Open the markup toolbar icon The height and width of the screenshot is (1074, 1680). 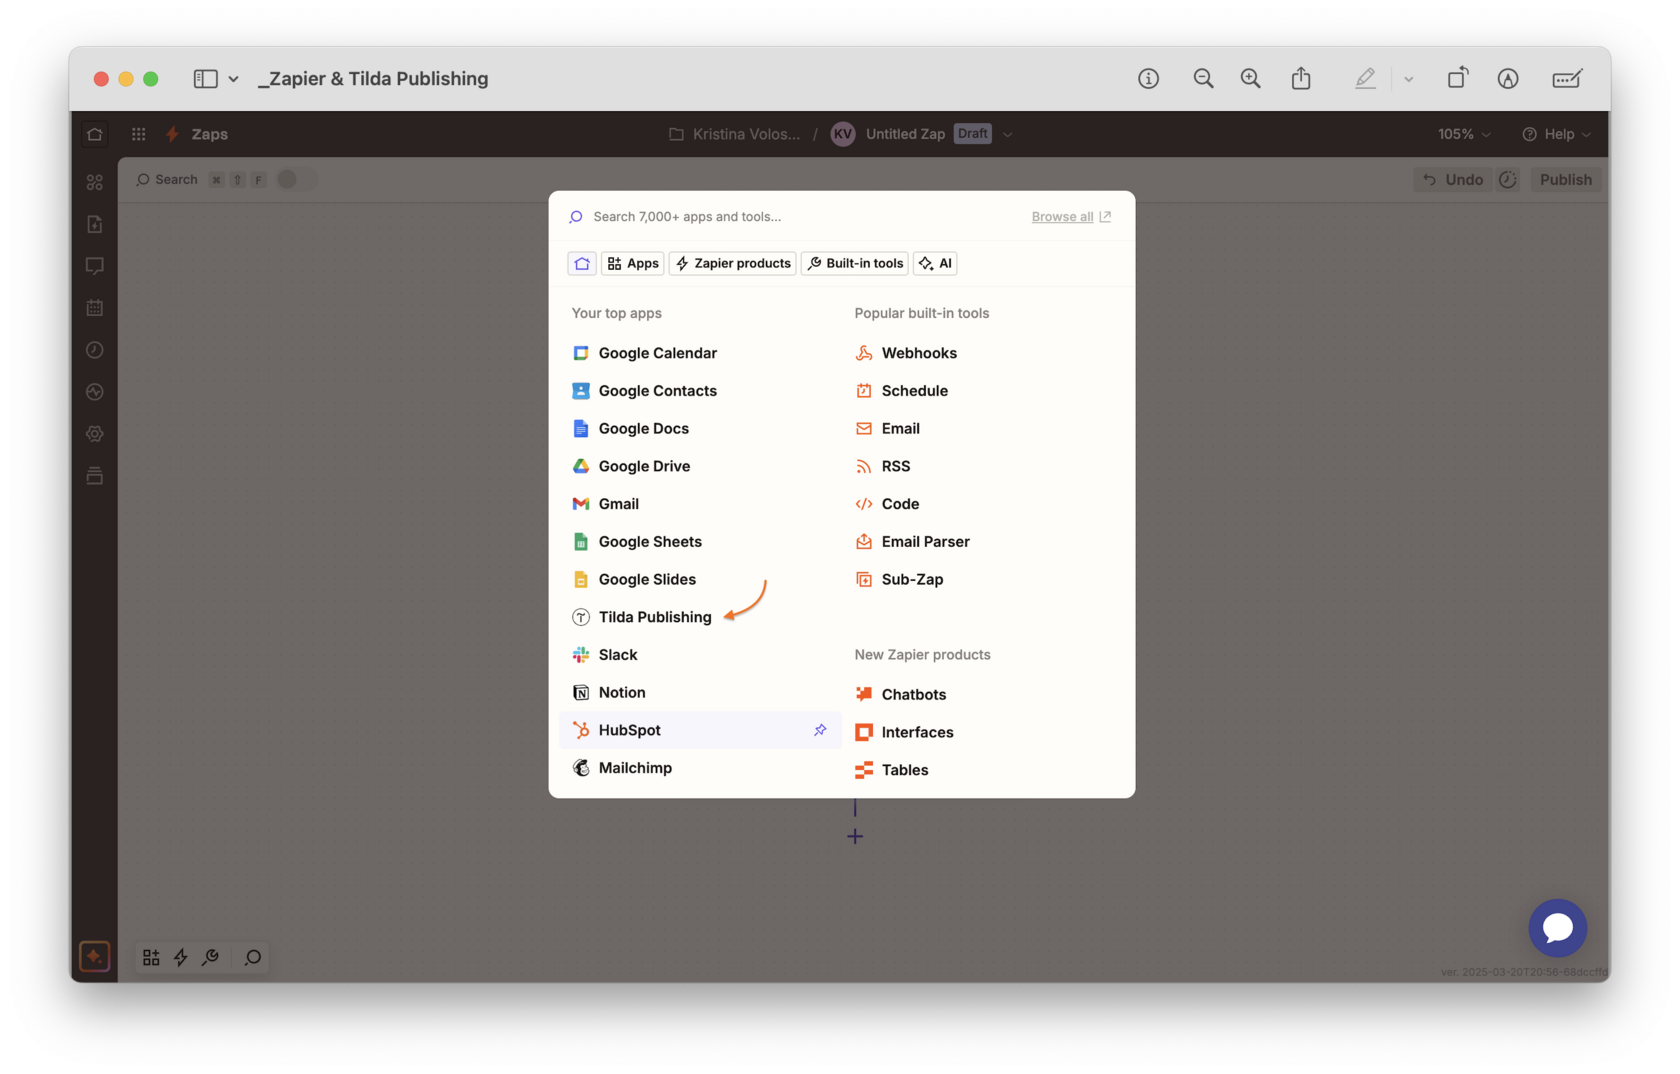1508,79
